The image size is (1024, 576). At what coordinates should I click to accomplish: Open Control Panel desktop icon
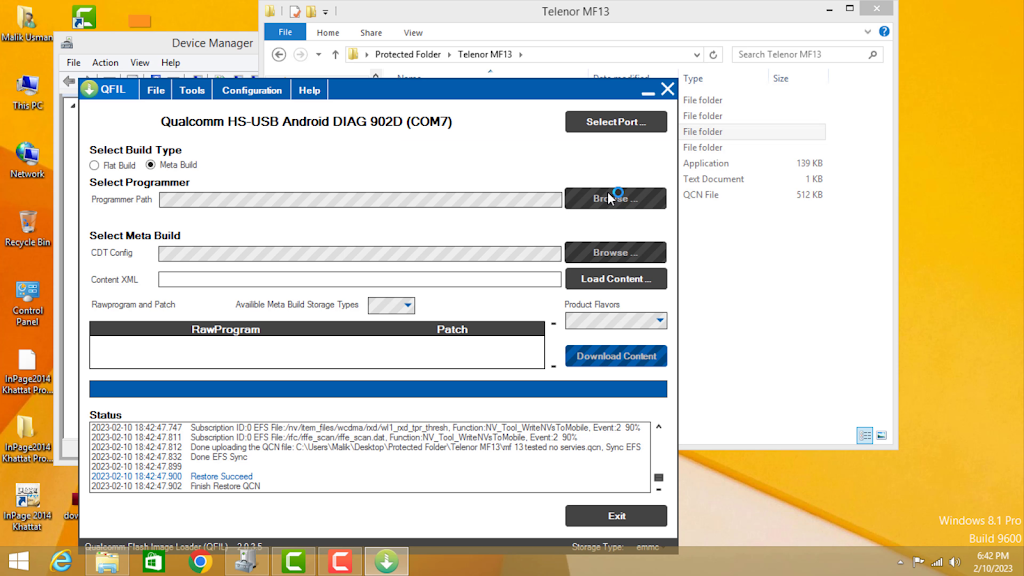click(x=27, y=304)
